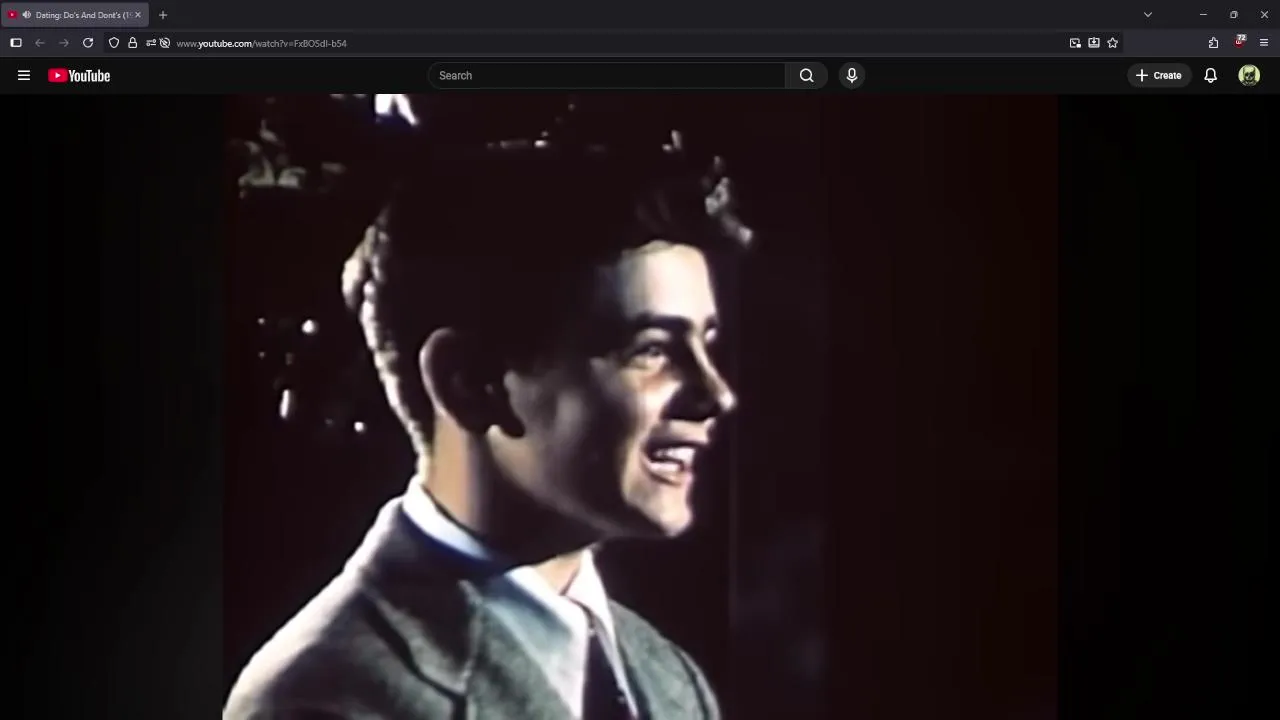Open YouTube notifications bell
Screen dimensions: 1280x720
pos(1210,76)
